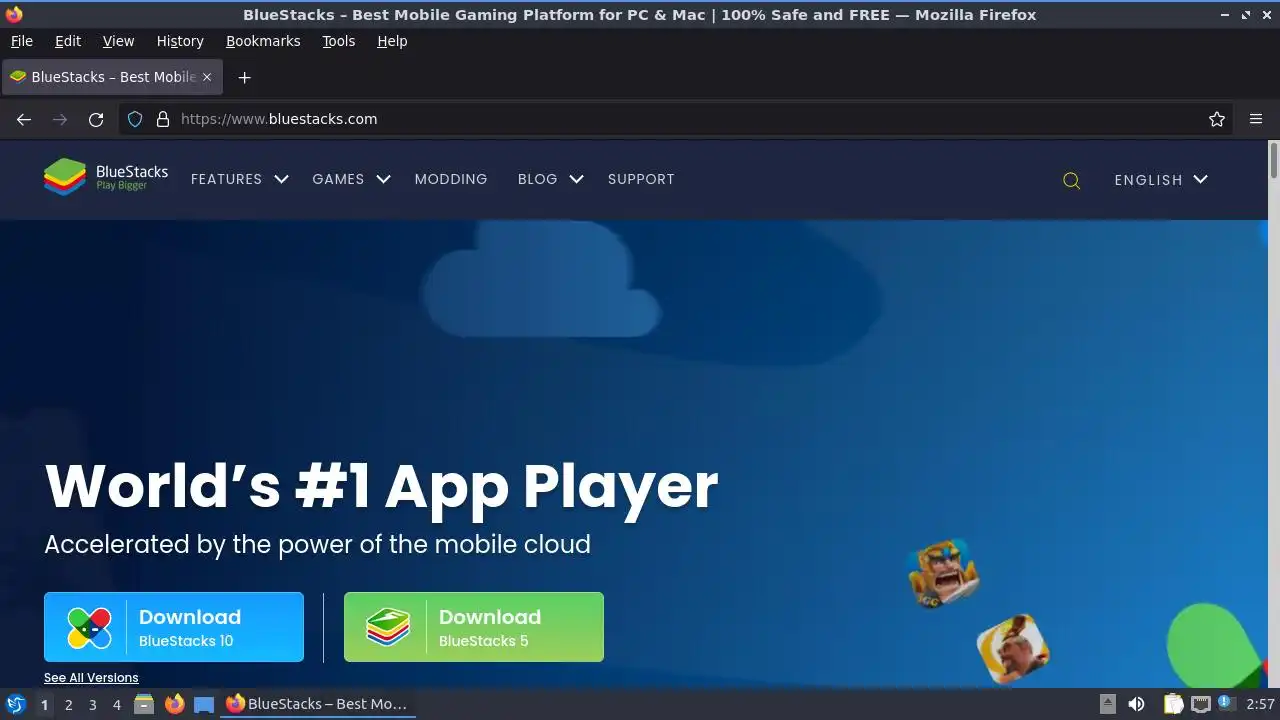Open a new tab with the plus button
This screenshot has height=720, width=1280.
coord(244,77)
